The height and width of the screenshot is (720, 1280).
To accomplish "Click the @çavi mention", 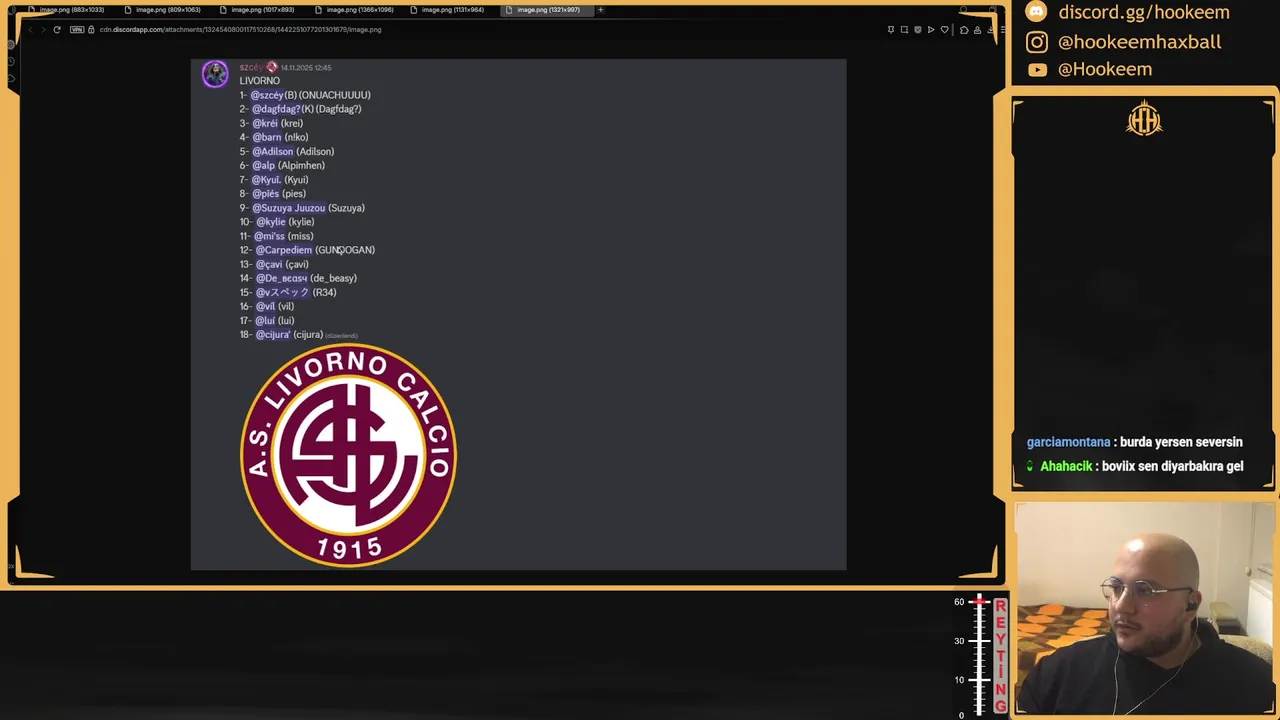I will 269,265.
